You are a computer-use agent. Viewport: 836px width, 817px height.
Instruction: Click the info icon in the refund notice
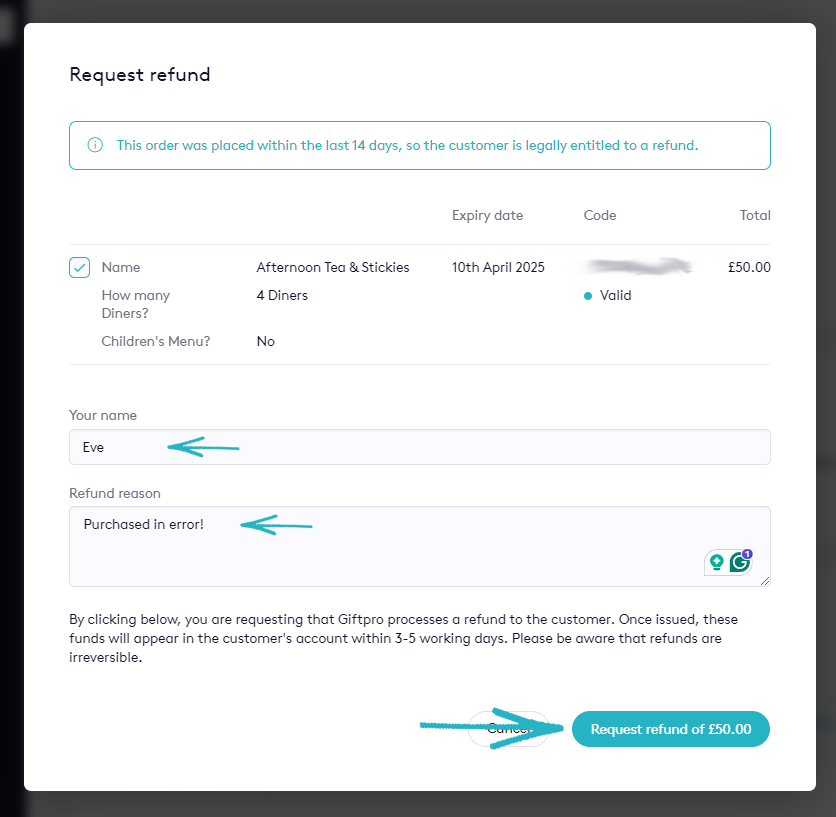click(96, 146)
